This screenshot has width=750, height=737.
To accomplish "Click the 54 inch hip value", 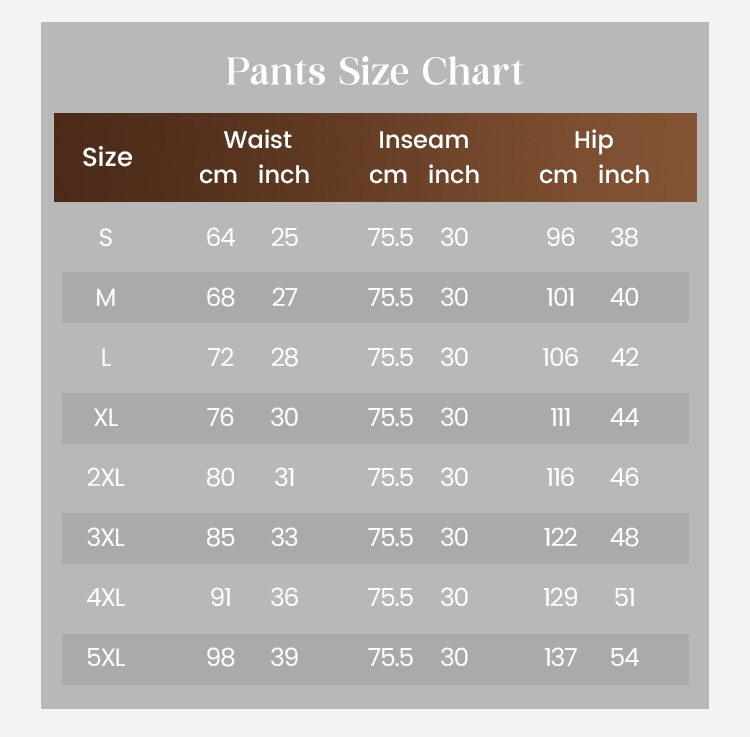I will (x=624, y=658).
